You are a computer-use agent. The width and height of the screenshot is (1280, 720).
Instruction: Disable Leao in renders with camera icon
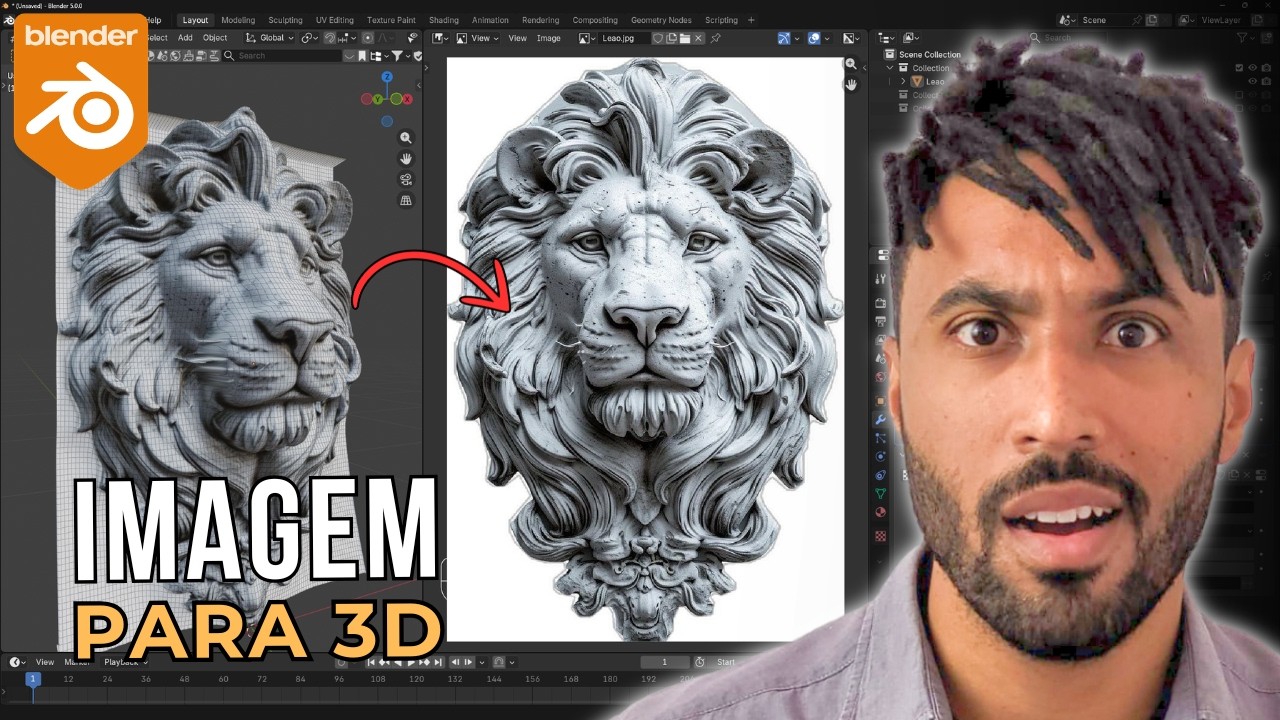point(1266,81)
